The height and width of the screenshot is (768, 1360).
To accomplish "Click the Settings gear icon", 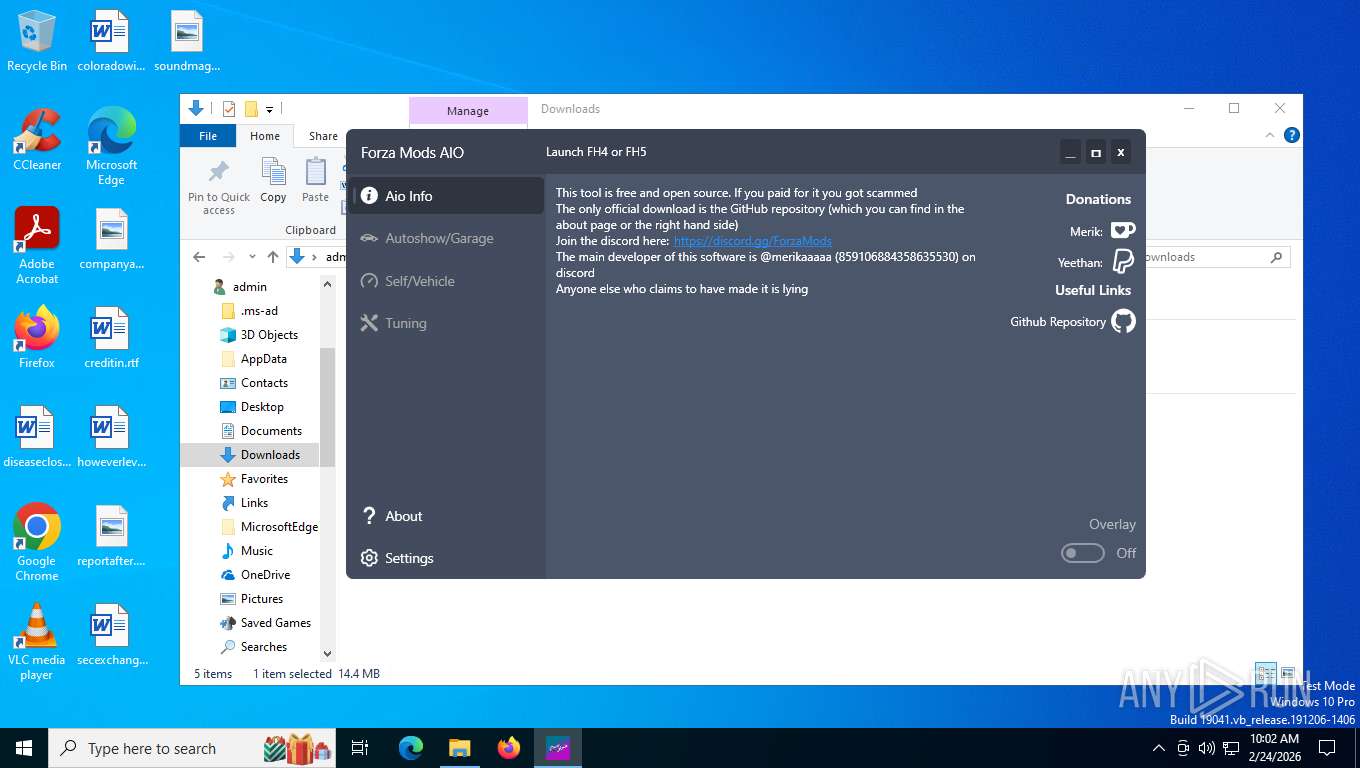I will point(369,558).
